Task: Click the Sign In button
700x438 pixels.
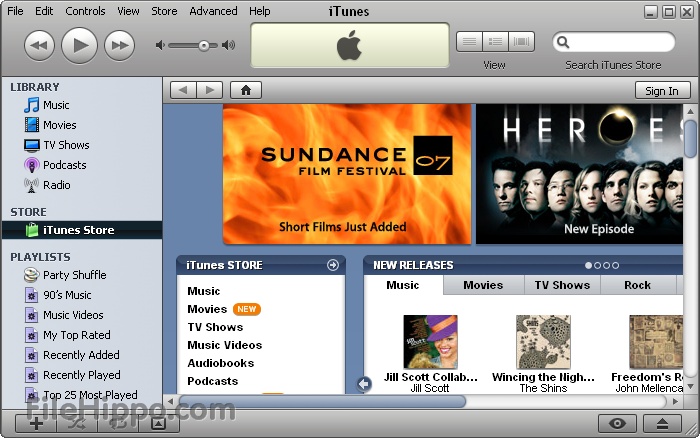Action: coord(662,91)
